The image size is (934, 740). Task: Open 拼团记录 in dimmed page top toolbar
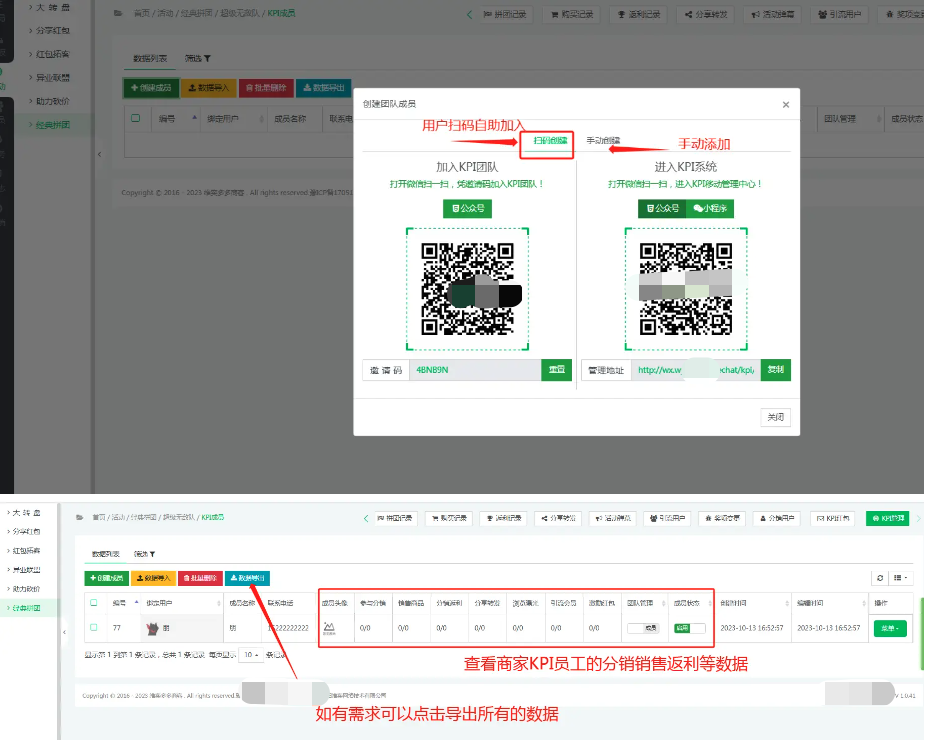[x=505, y=14]
